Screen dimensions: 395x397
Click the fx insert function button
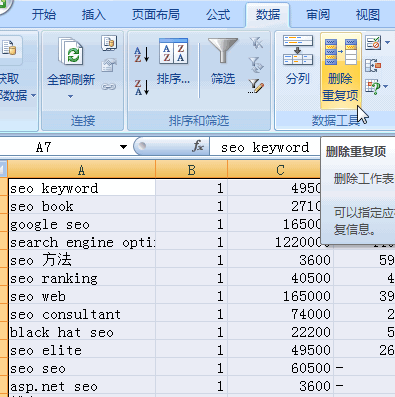click(198, 146)
